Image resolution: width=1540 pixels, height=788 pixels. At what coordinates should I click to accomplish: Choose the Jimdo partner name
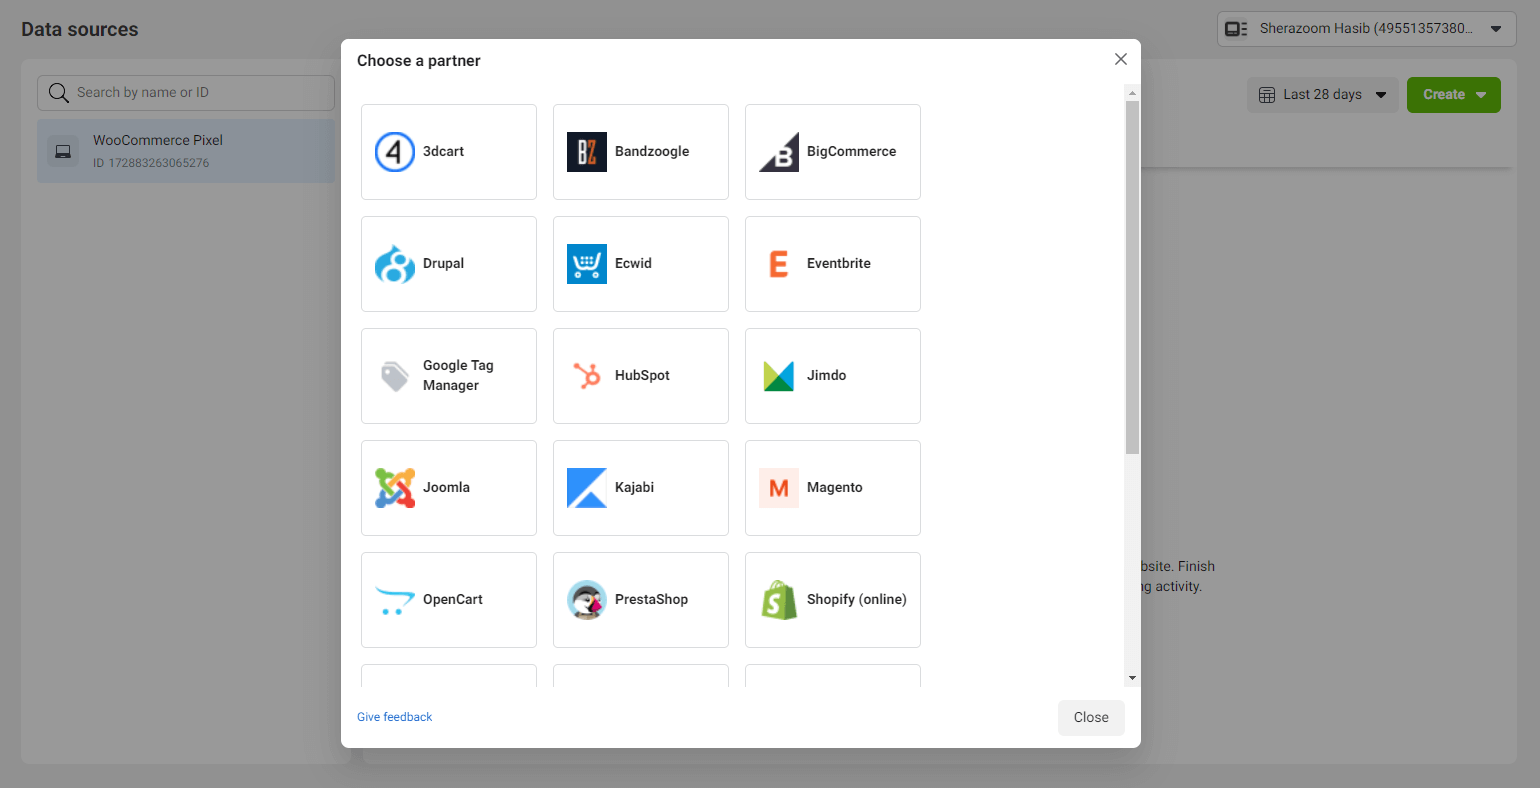826,376
